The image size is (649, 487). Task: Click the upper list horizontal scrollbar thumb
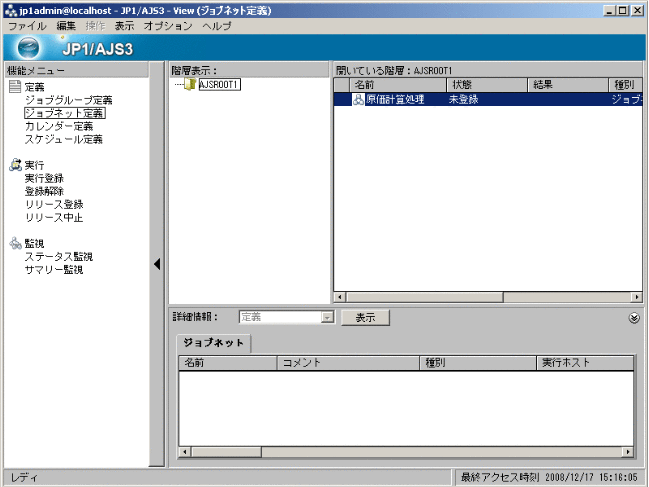coord(425,297)
